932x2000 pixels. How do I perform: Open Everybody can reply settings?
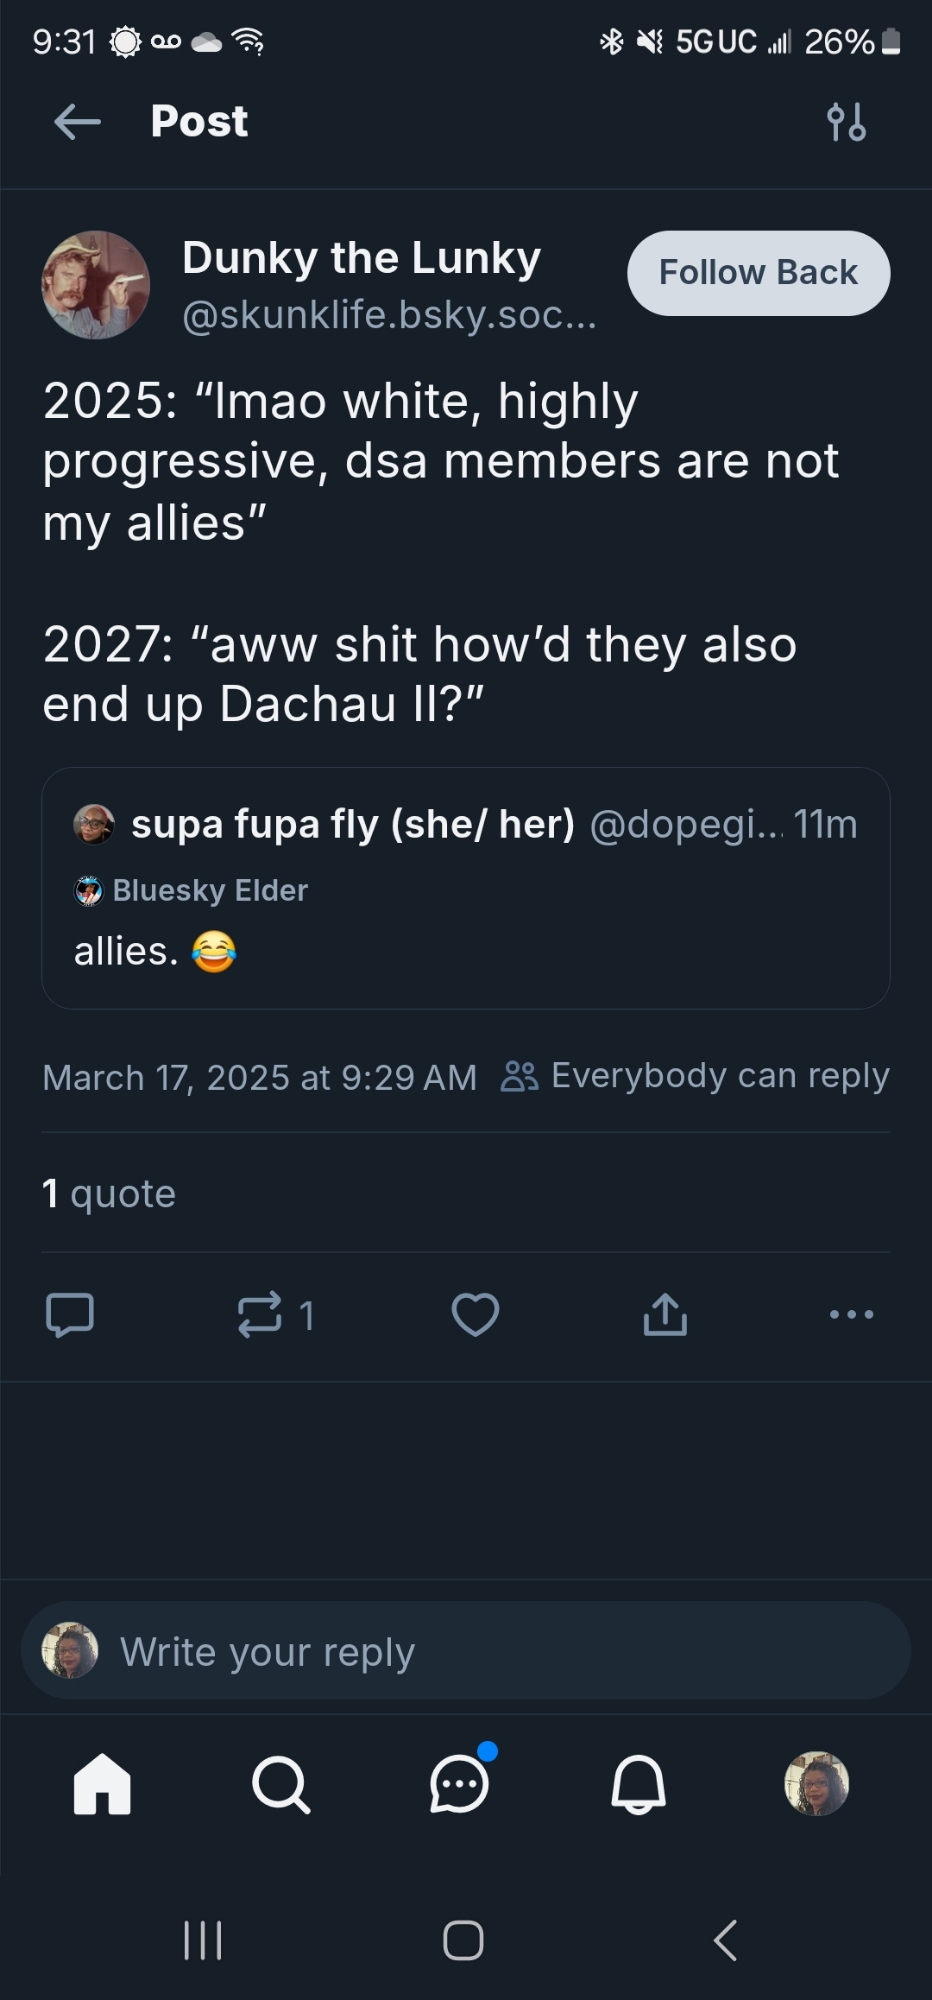(x=695, y=1076)
